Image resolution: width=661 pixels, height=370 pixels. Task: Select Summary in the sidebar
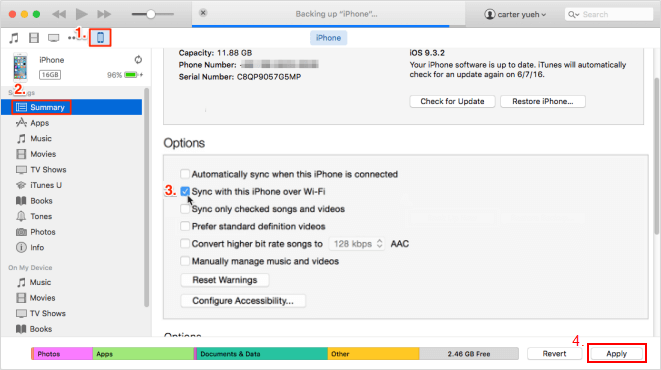[71, 107]
